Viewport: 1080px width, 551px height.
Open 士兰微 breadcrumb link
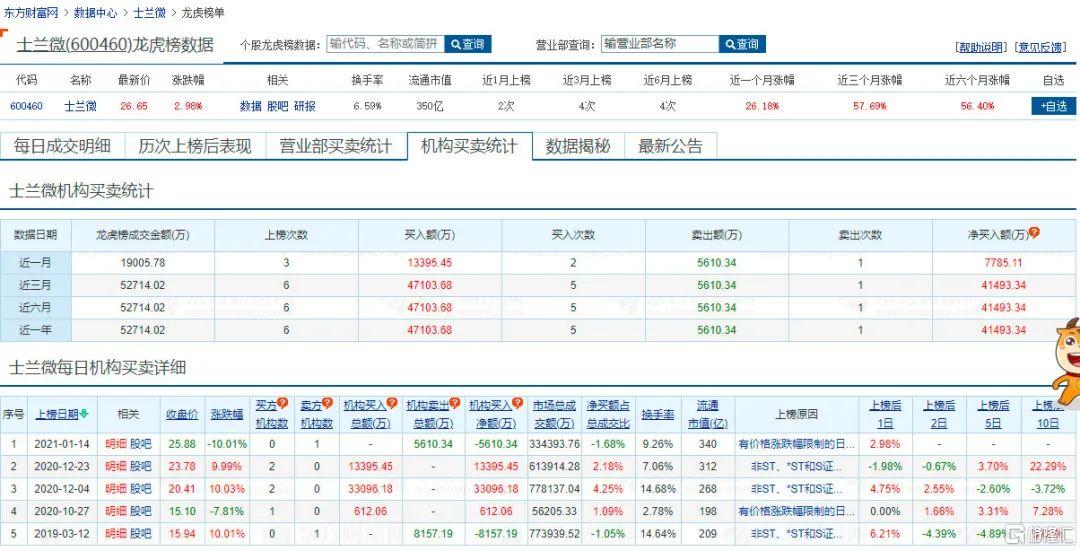[x=149, y=12]
